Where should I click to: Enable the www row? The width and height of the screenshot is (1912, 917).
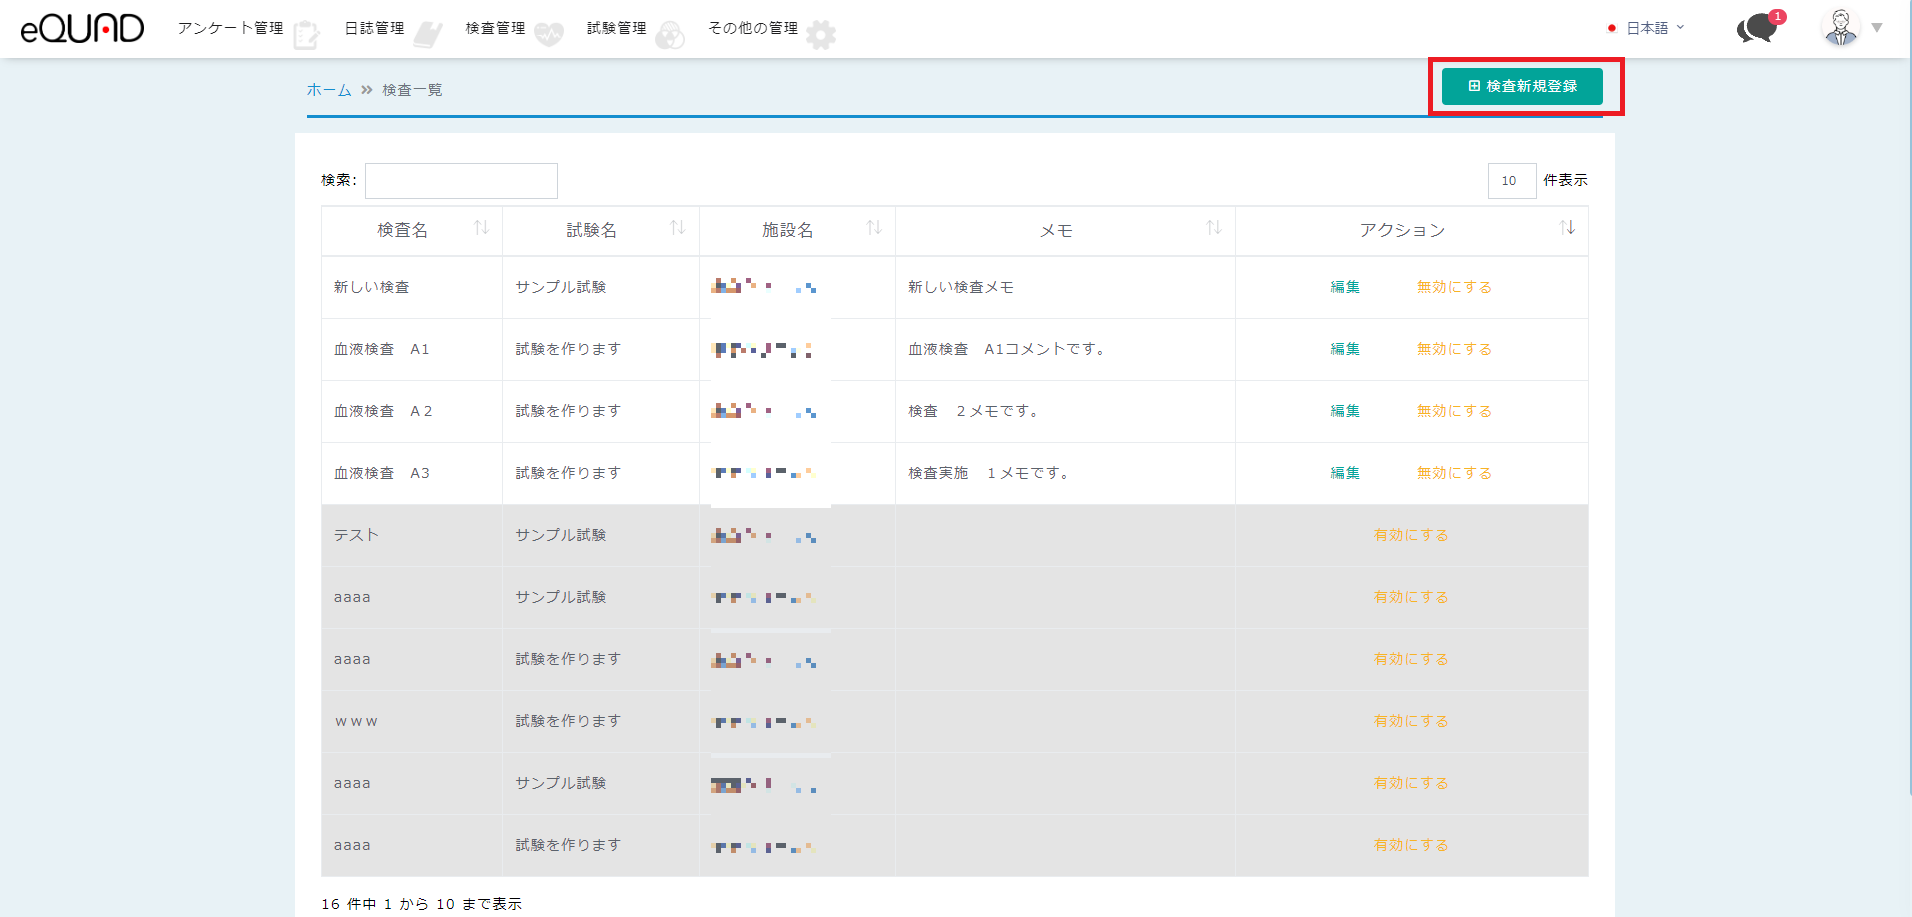pos(1410,721)
